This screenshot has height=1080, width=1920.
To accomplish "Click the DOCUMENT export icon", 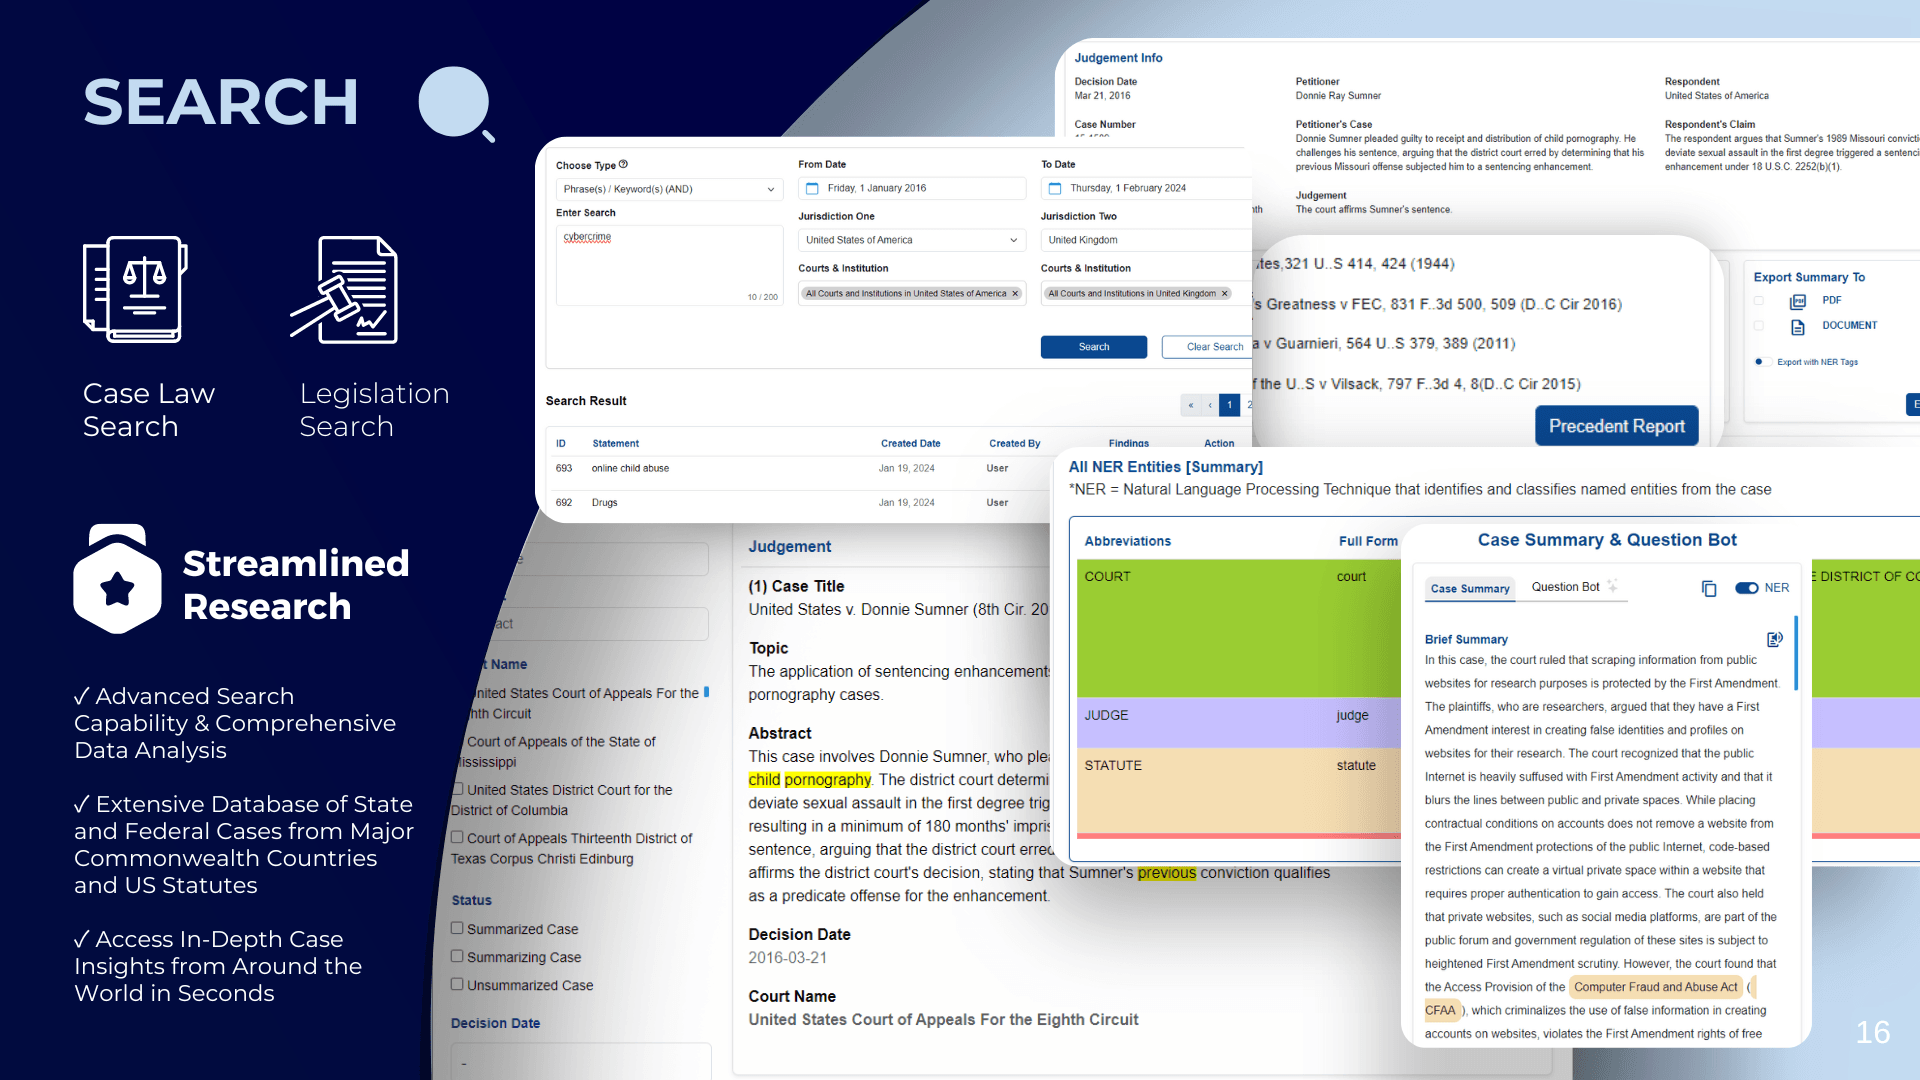I will click(x=1798, y=327).
